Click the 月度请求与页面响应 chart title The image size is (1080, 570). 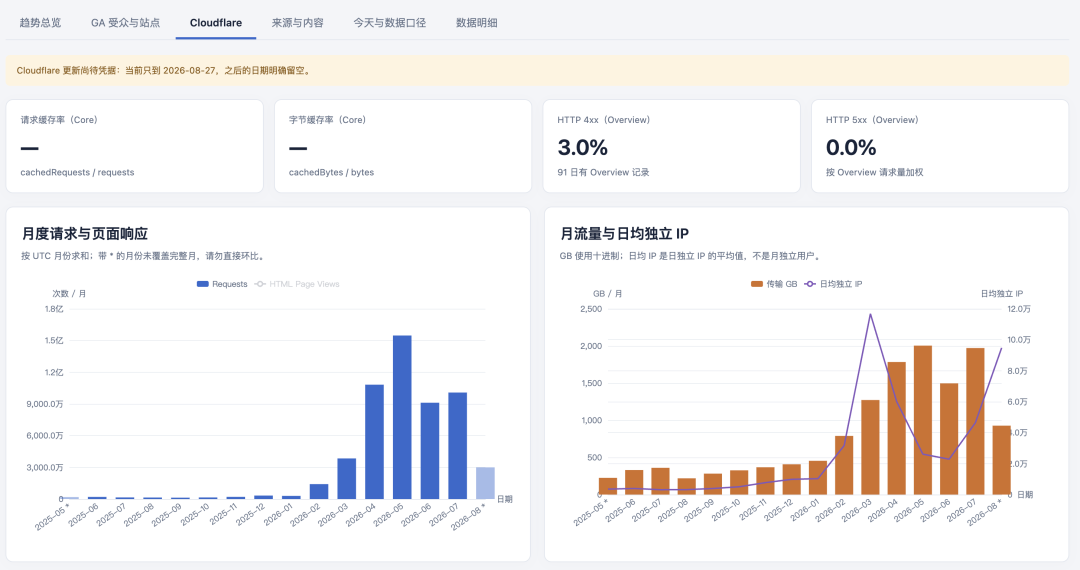(x=85, y=234)
